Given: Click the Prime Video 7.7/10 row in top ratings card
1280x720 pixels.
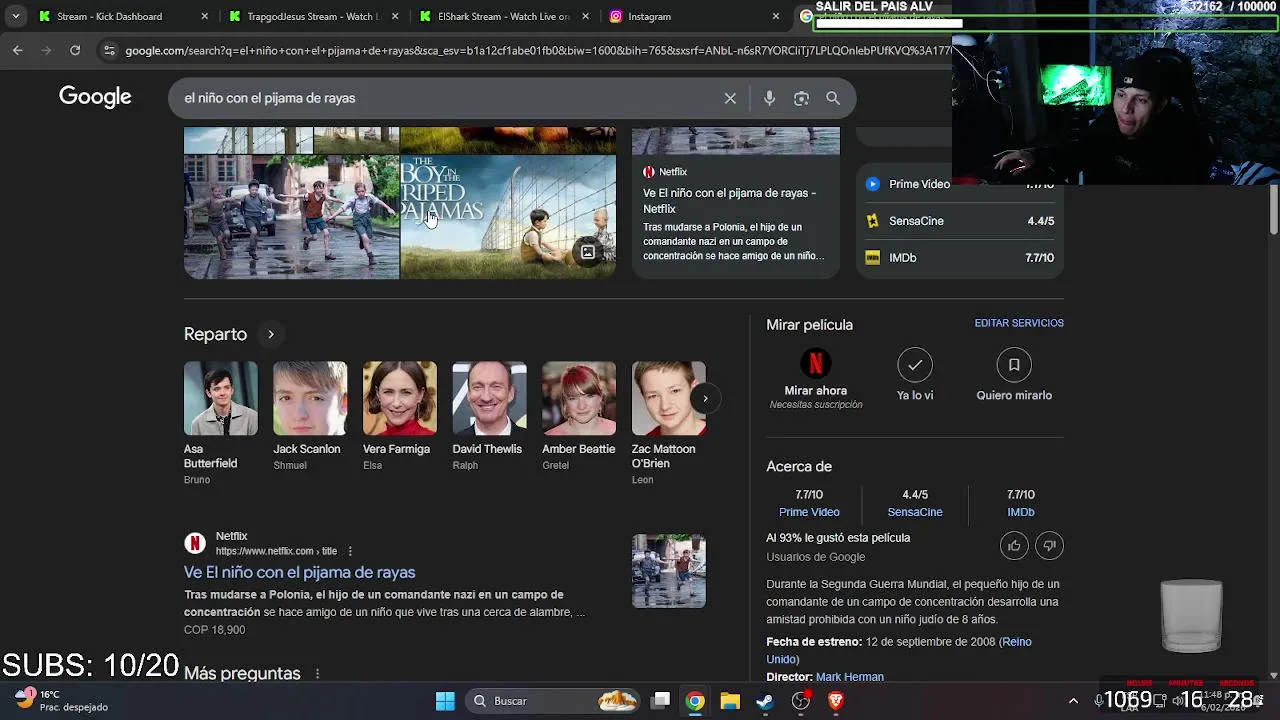Looking at the screenshot, I should coord(960,184).
